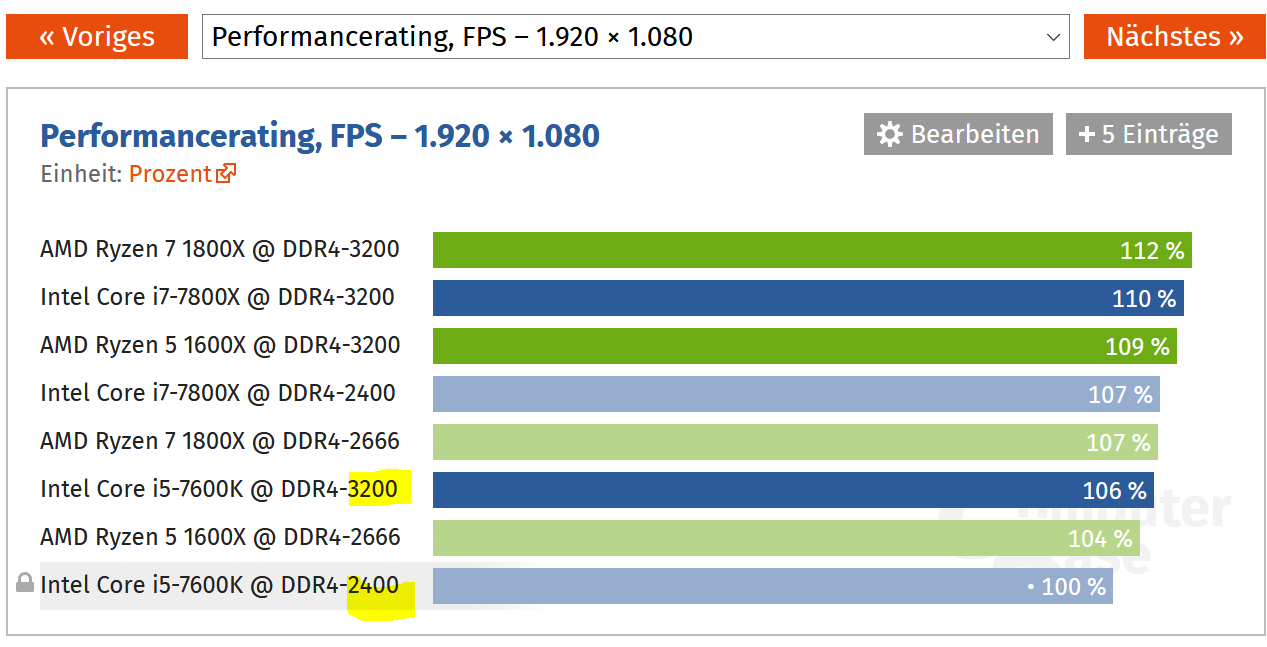The height and width of the screenshot is (647, 1267).
Task: Show more with +5 Einträge button
Action: (x=1149, y=134)
